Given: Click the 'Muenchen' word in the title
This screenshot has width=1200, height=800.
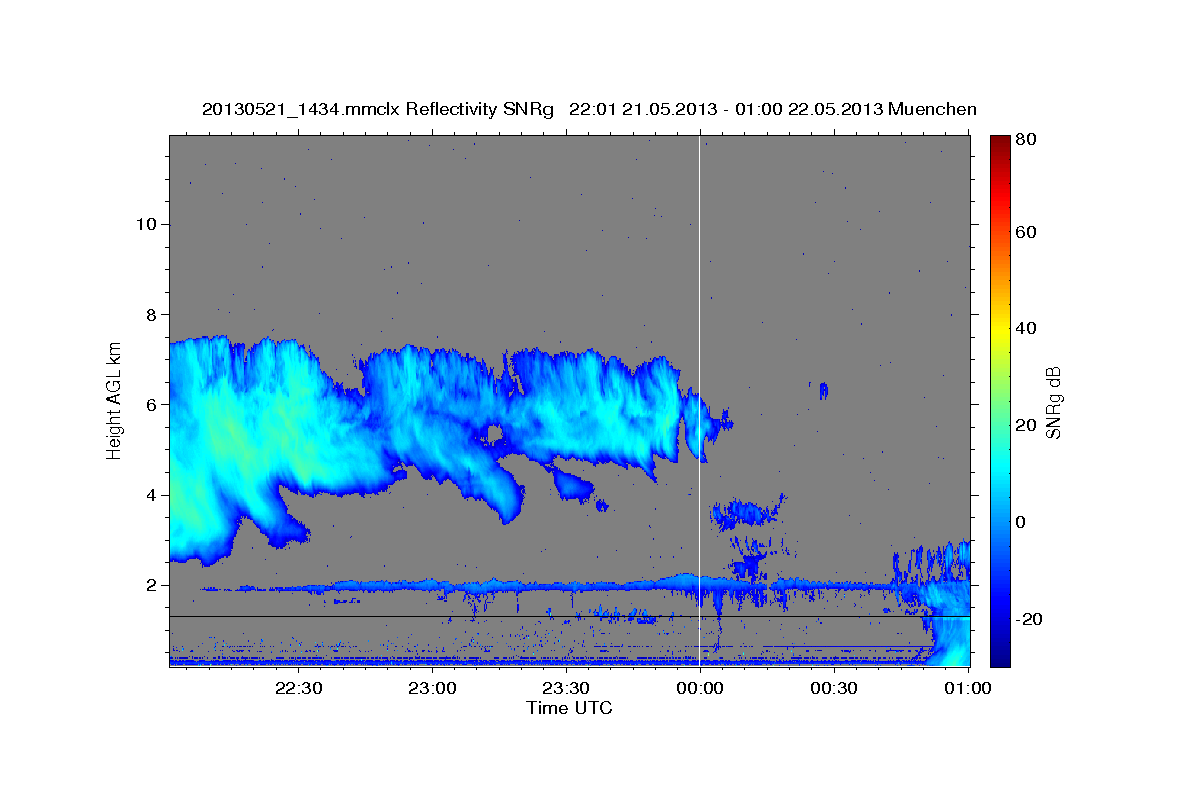Looking at the screenshot, I should pos(932,110).
